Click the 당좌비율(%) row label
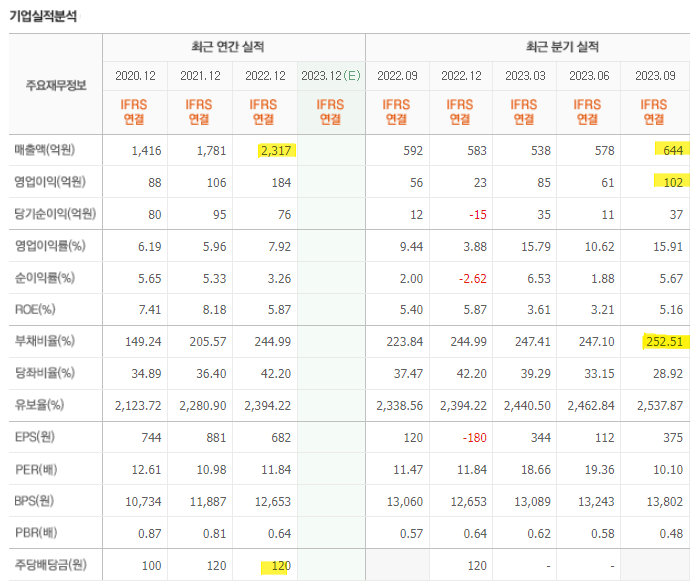Screen dimensions: 690x581 tap(44, 373)
